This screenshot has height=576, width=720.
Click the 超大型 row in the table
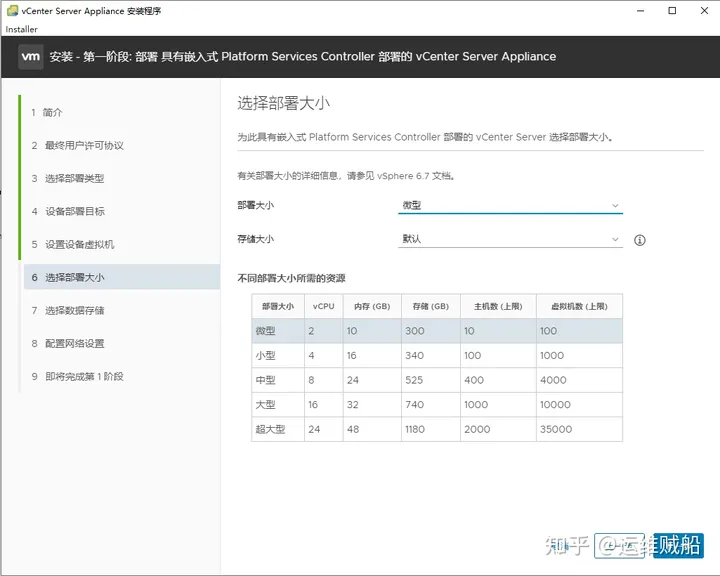point(436,429)
